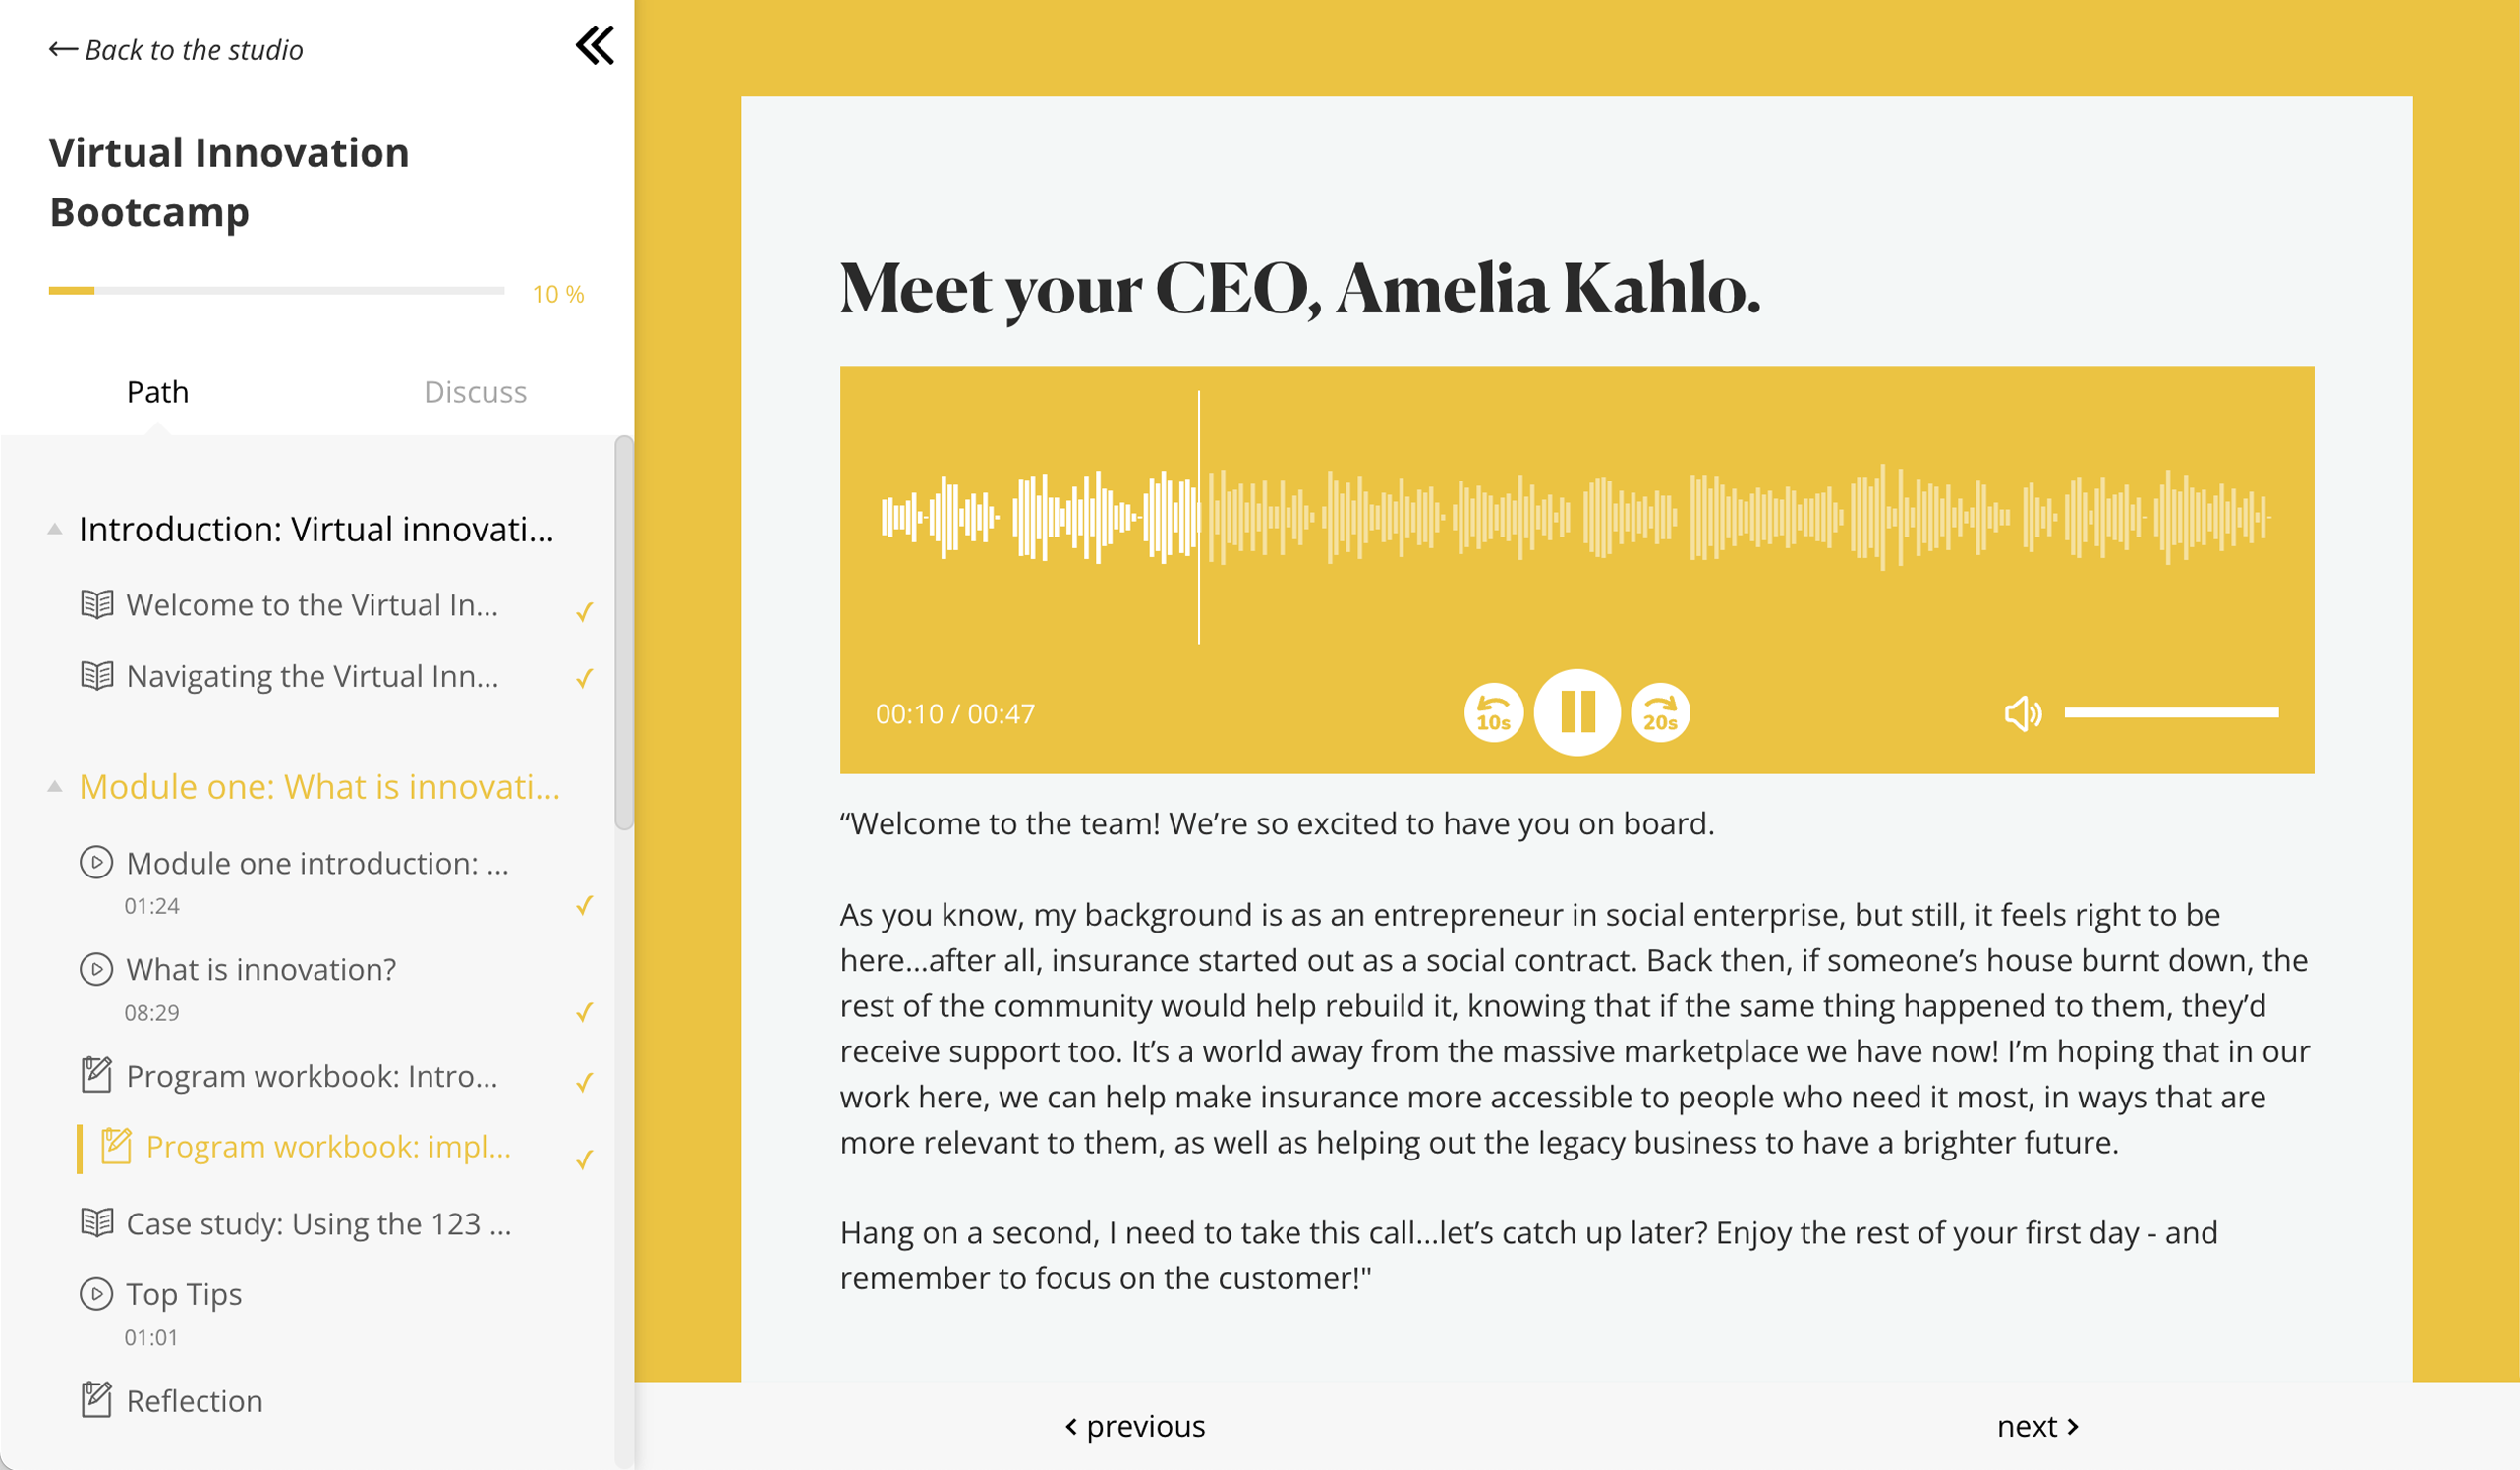Switch to the Discuss tab
This screenshot has height=1470, width=2520.
coord(475,392)
